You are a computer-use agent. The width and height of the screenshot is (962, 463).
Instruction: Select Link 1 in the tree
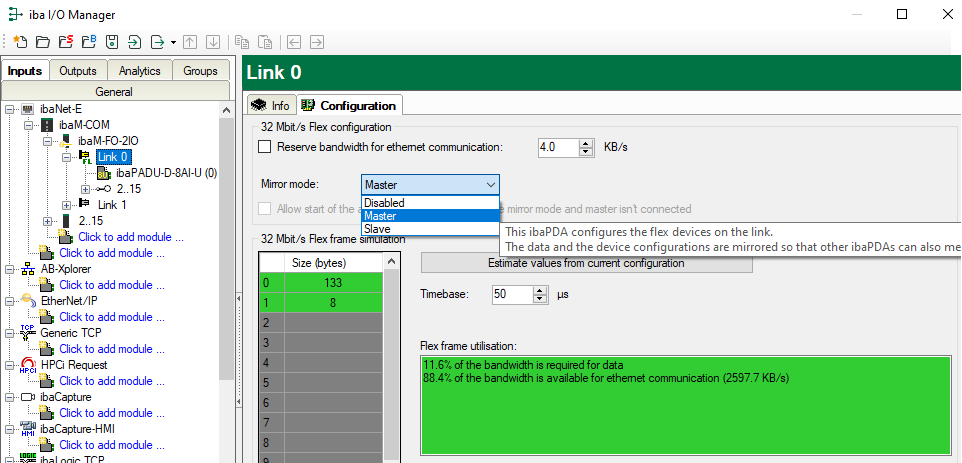(112, 205)
